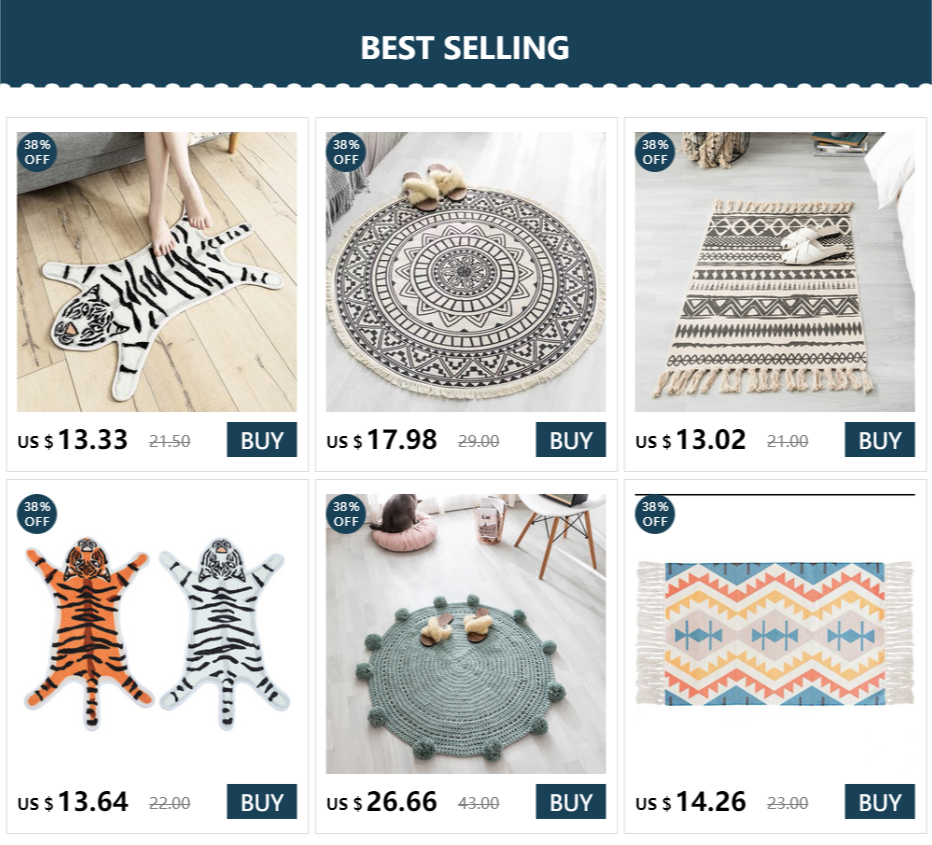Buy the $13.64 orange tiger rug set

(262, 802)
